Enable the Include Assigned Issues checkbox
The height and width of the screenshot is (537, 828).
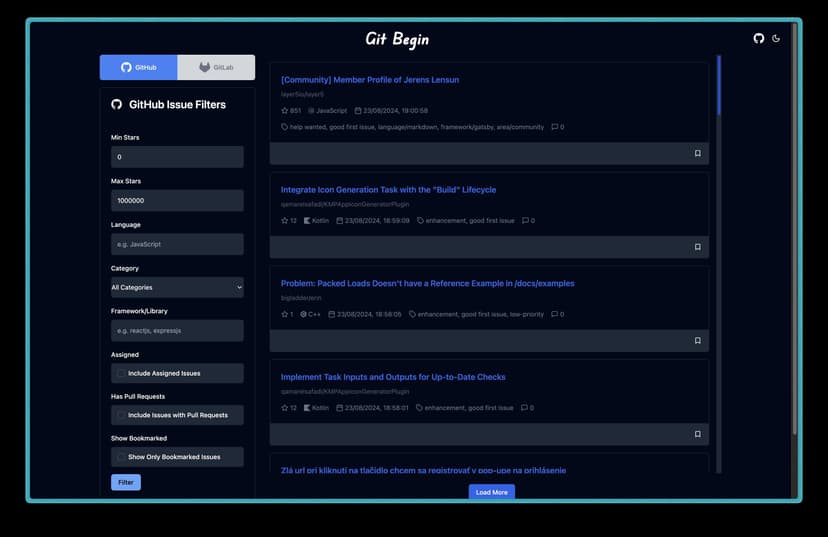[121, 373]
